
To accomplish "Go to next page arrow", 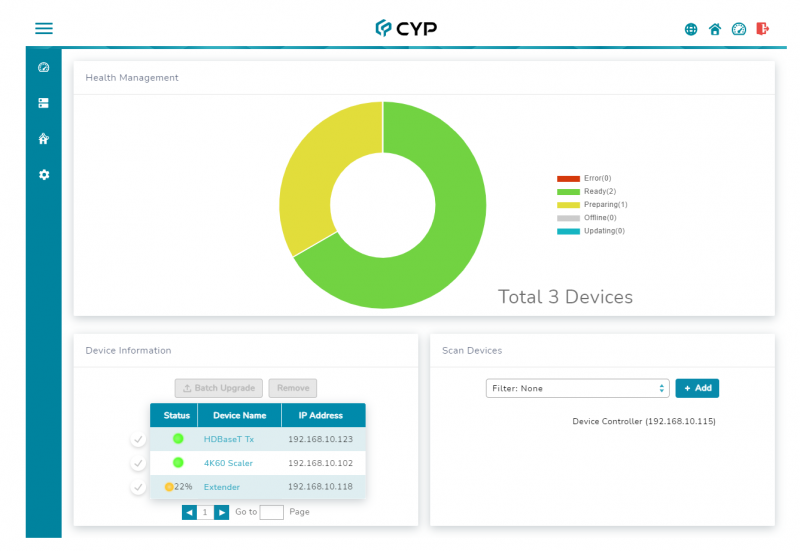I will [221, 512].
